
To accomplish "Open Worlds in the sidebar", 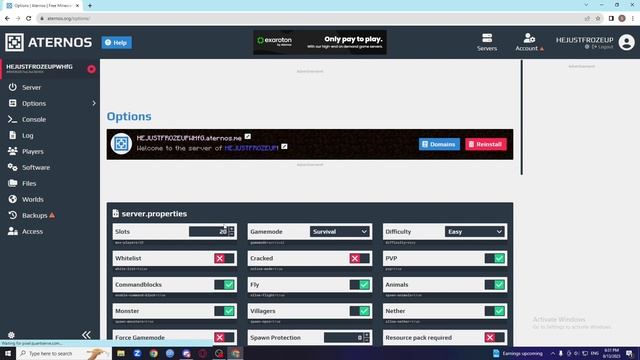I will pyautogui.click(x=32, y=199).
